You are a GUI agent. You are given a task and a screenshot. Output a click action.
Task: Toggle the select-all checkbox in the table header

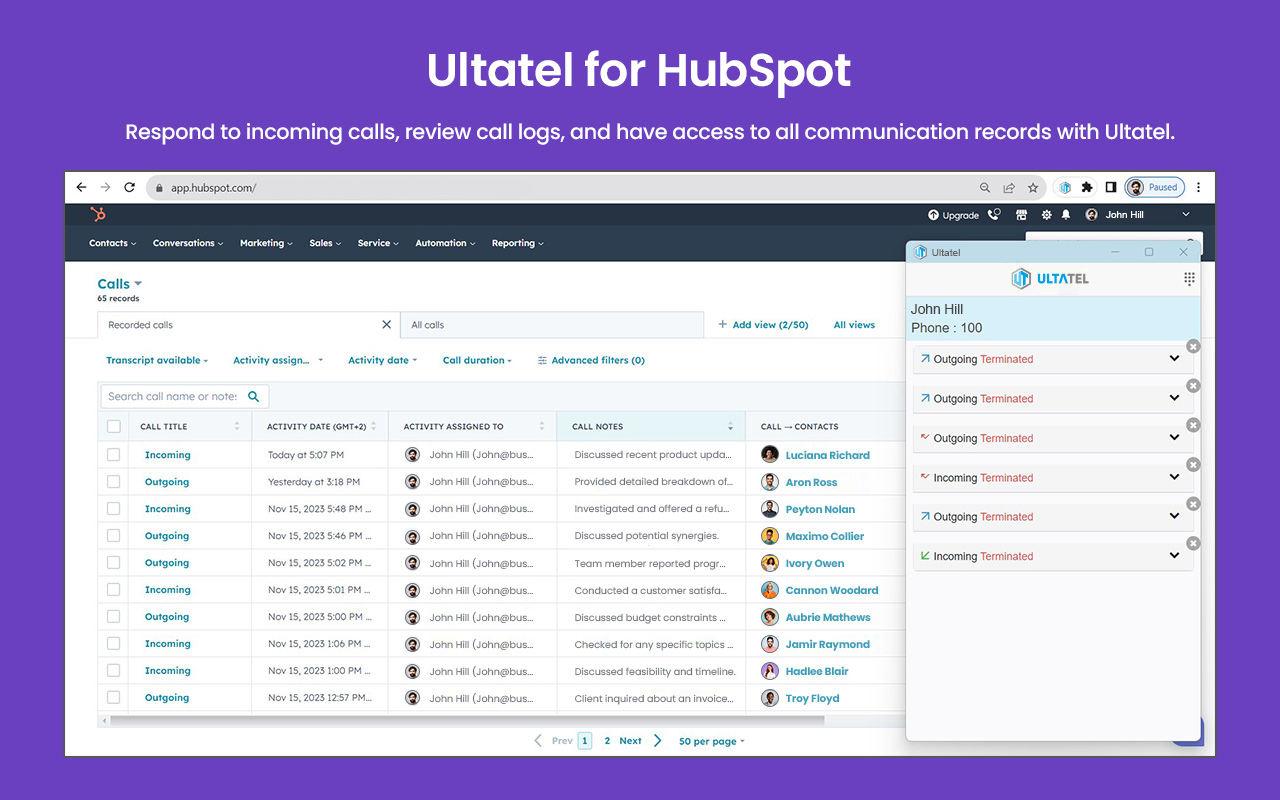pyautogui.click(x=113, y=426)
